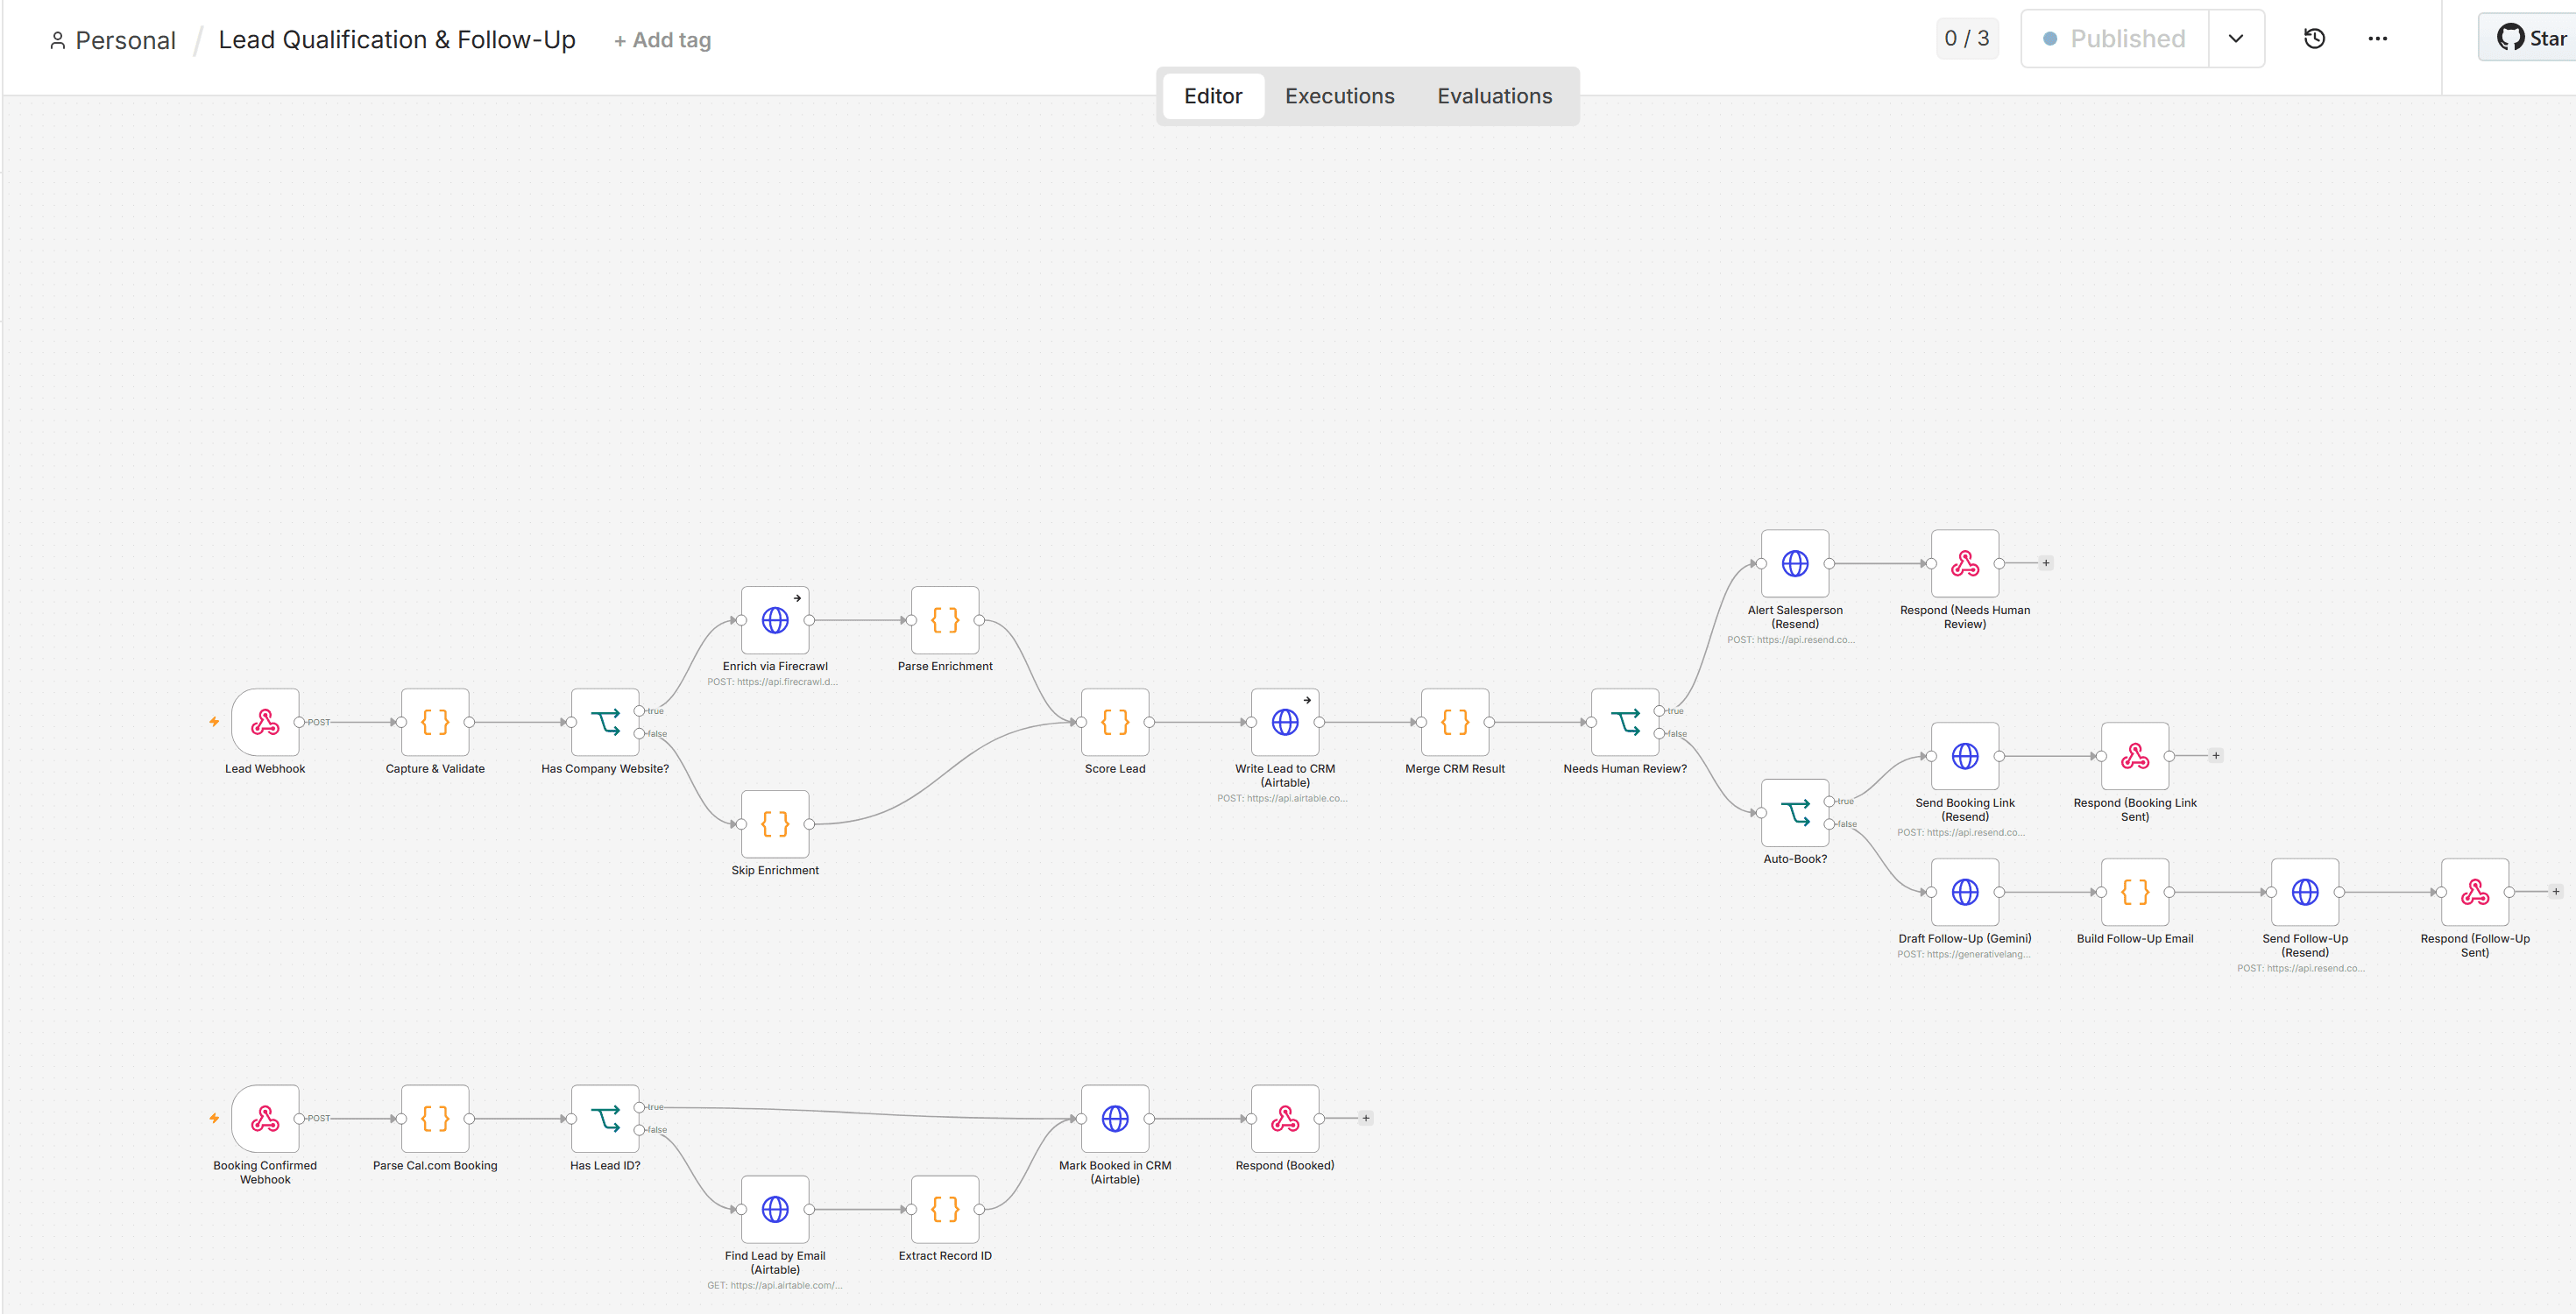Image resolution: width=2576 pixels, height=1314 pixels.
Task: Open the Score Lead node
Action: [x=1115, y=721]
